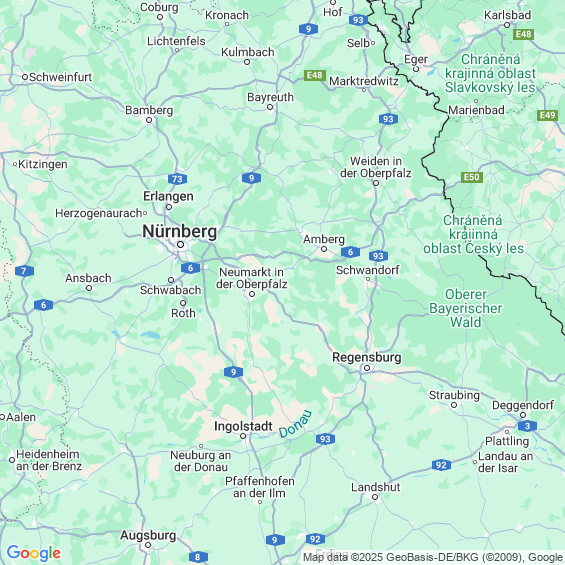
Task: Click the A73 highway shield near Erlangen
Action: pos(177,179)
